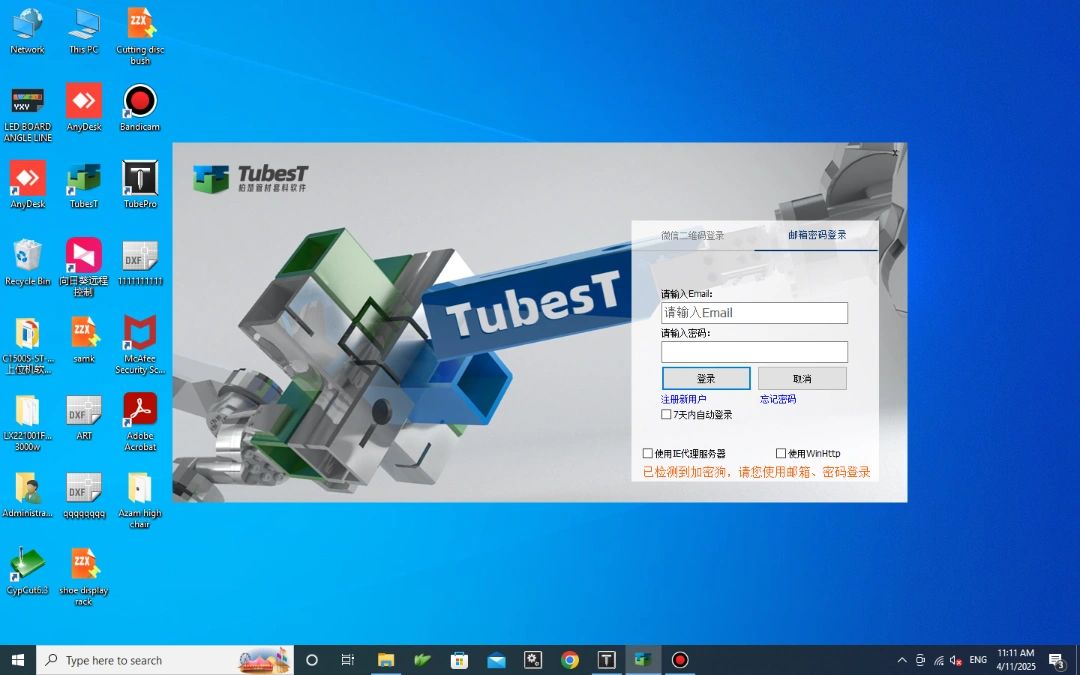Viewport: 1080px width, 675px height.
Task: Focus the Email input field
Action: pyautogui.click(x=754, y=313)
